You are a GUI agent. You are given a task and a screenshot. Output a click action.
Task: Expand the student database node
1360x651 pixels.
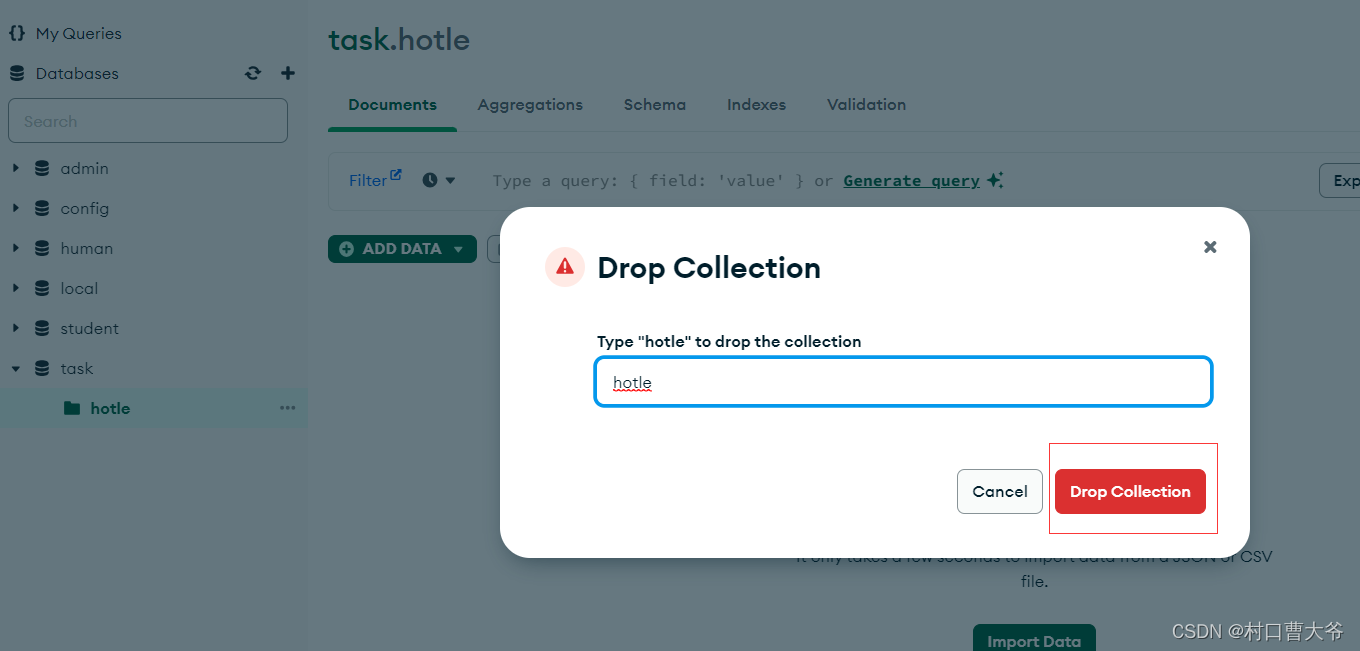[x=16, y=328]
